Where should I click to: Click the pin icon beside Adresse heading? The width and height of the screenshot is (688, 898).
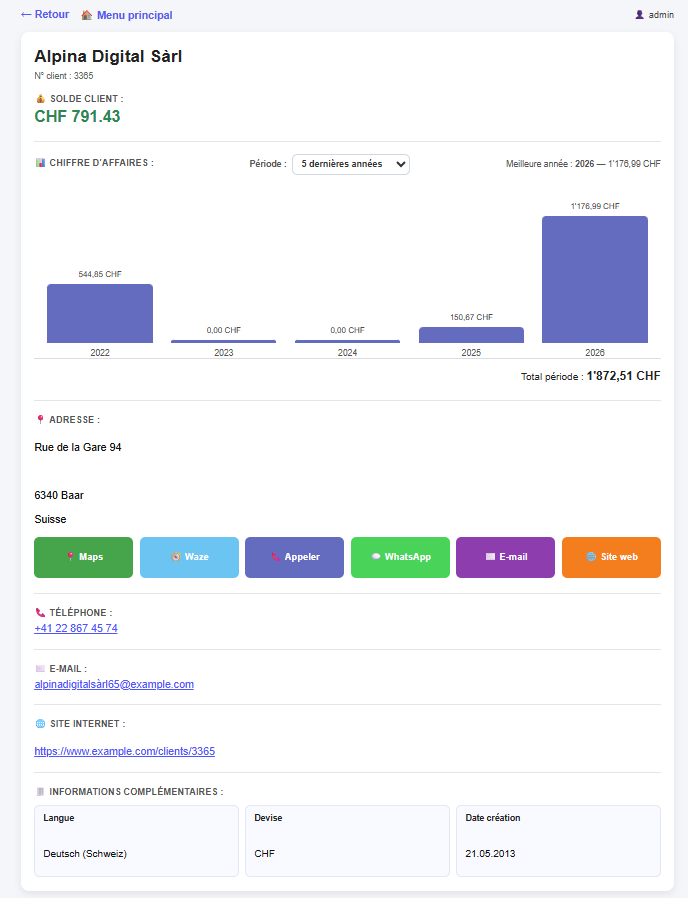[x=40, y=420]
